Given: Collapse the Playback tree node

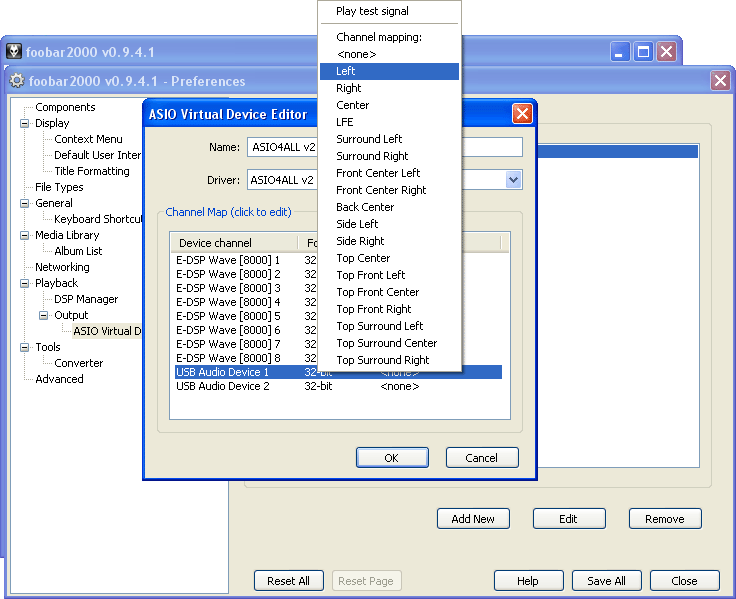Looking at the screenshot, I should click(x=24, y=283).
